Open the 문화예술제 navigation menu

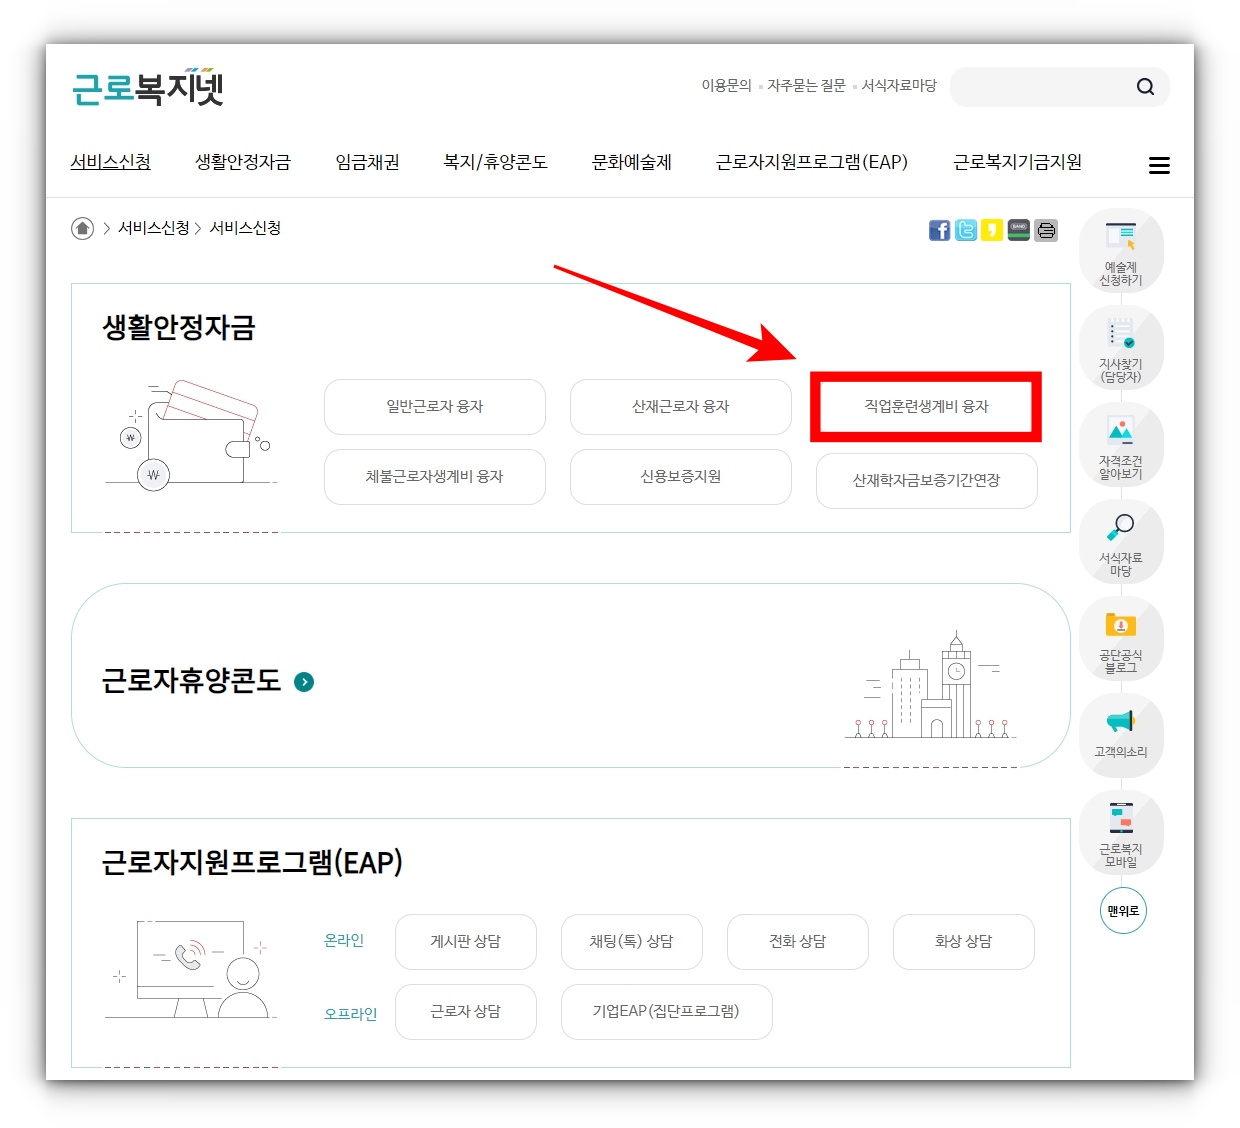tap(631, 162)
